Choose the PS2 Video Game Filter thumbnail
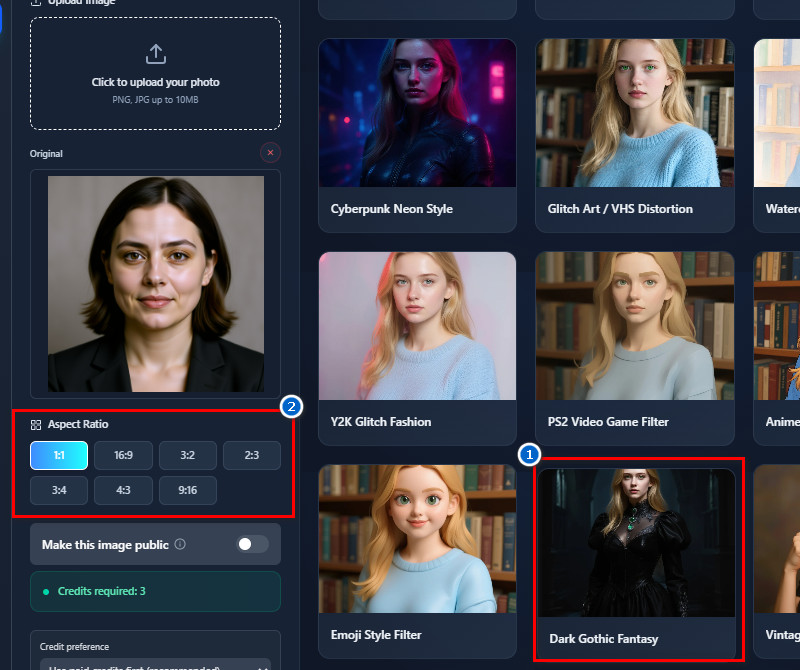Viewport: 800px width, 670px height. (x=635, y=326)
